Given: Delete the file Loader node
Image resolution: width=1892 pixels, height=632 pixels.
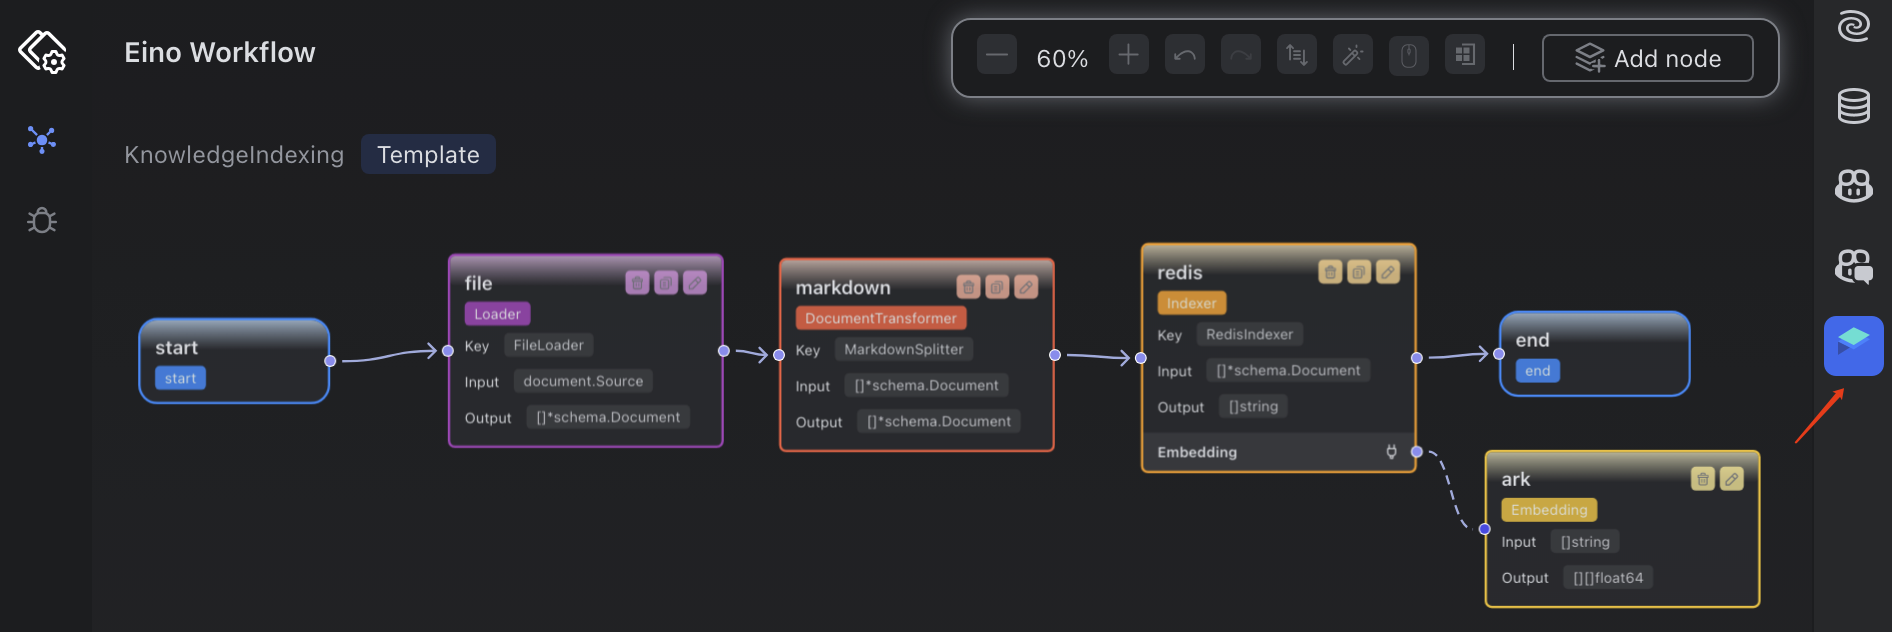Looking at the screenshot, I should click(x=637, y=283).
